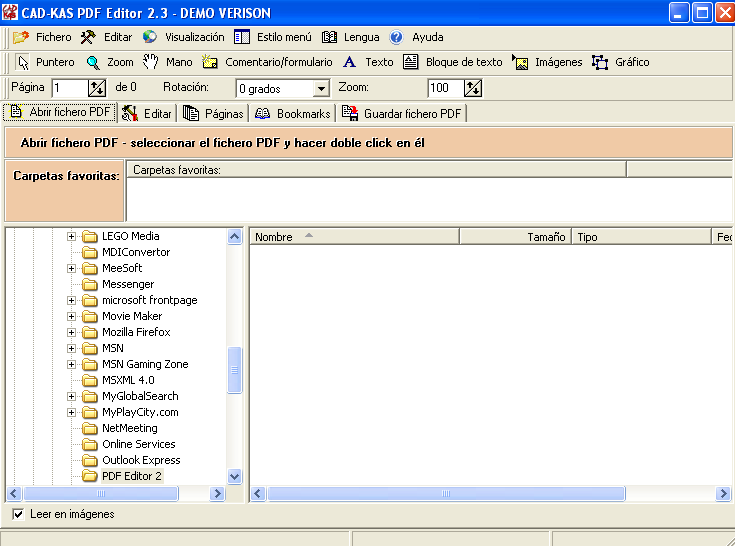This screenshot has height=546, width=735.
Task: Click the Zoom value input field
Action: coord(445,88)
